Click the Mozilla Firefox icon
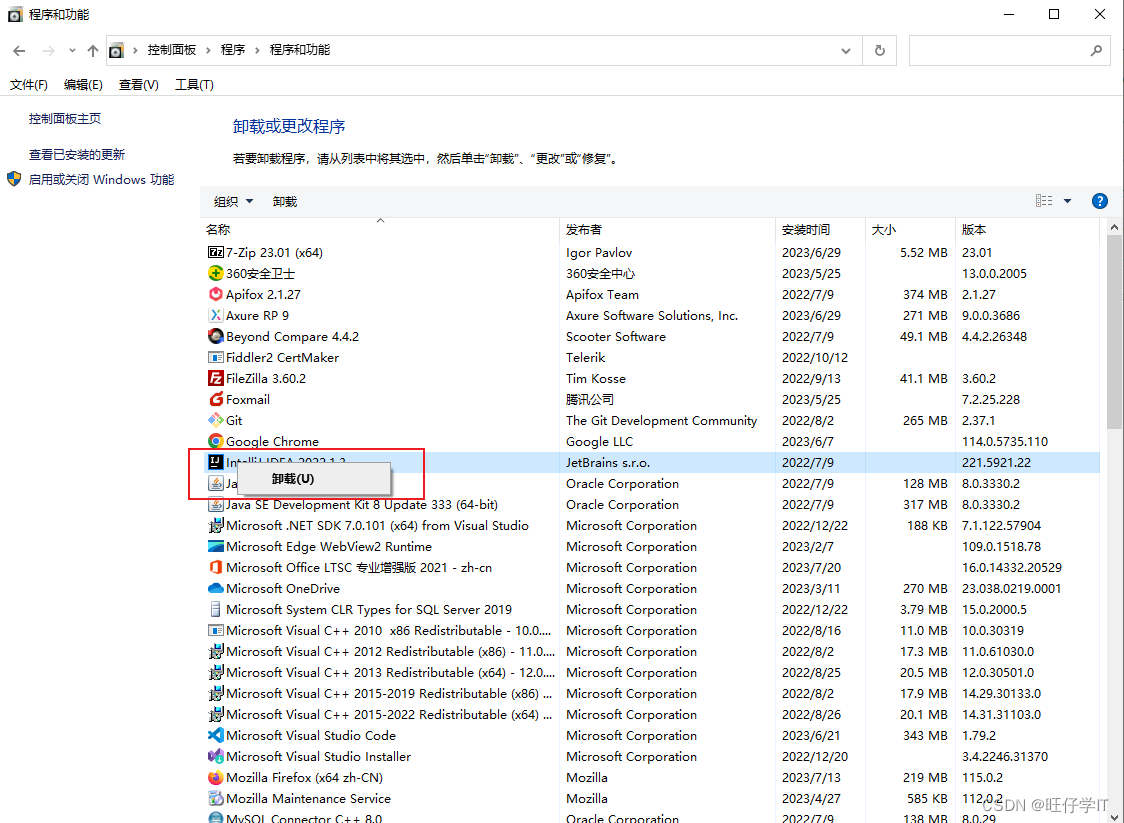The width and height of the screenshot is (1124, 823). coord(215,777)
